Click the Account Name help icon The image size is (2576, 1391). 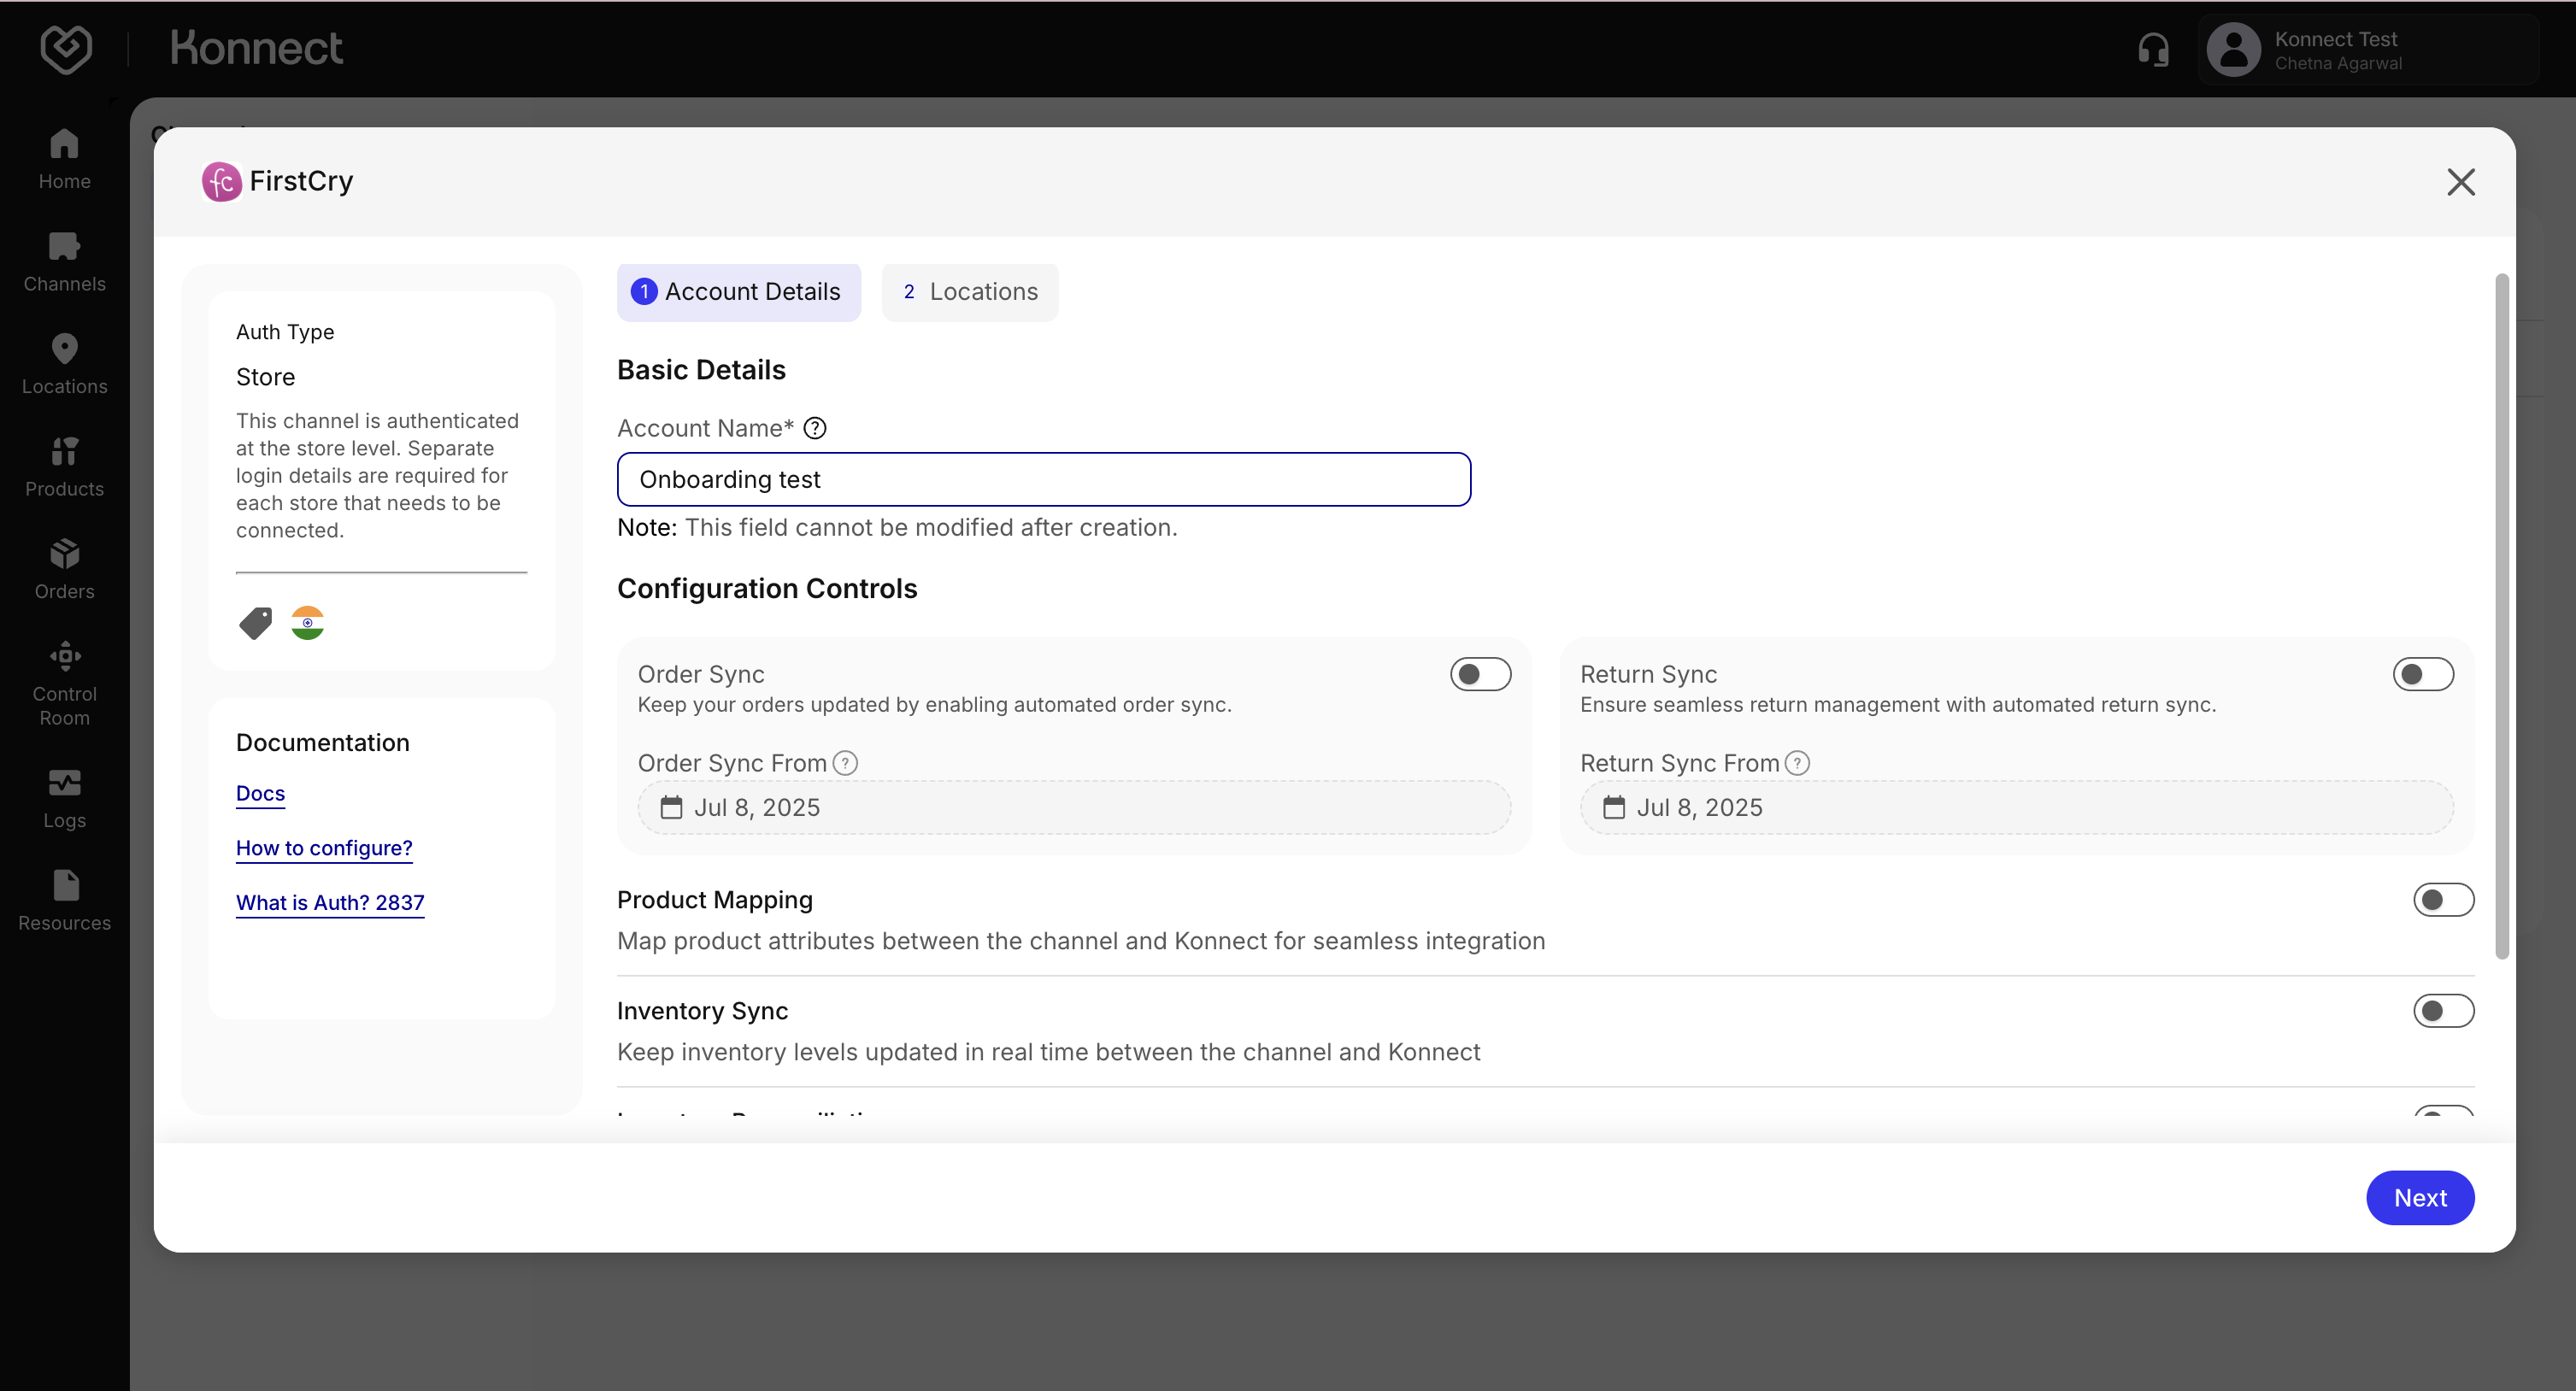pos(815,428)
